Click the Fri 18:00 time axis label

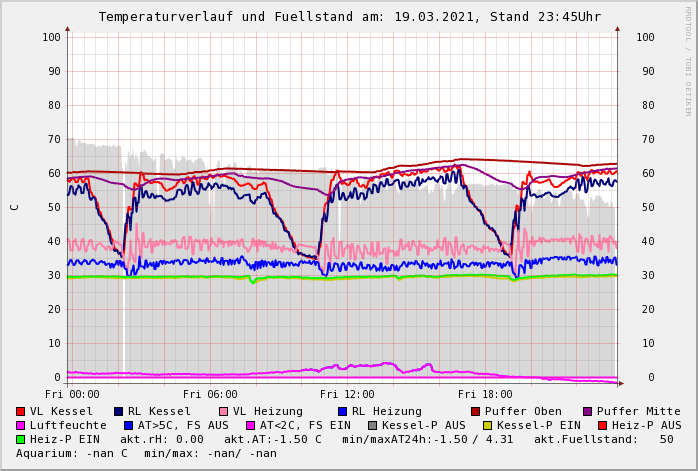[x=485, y=394]
